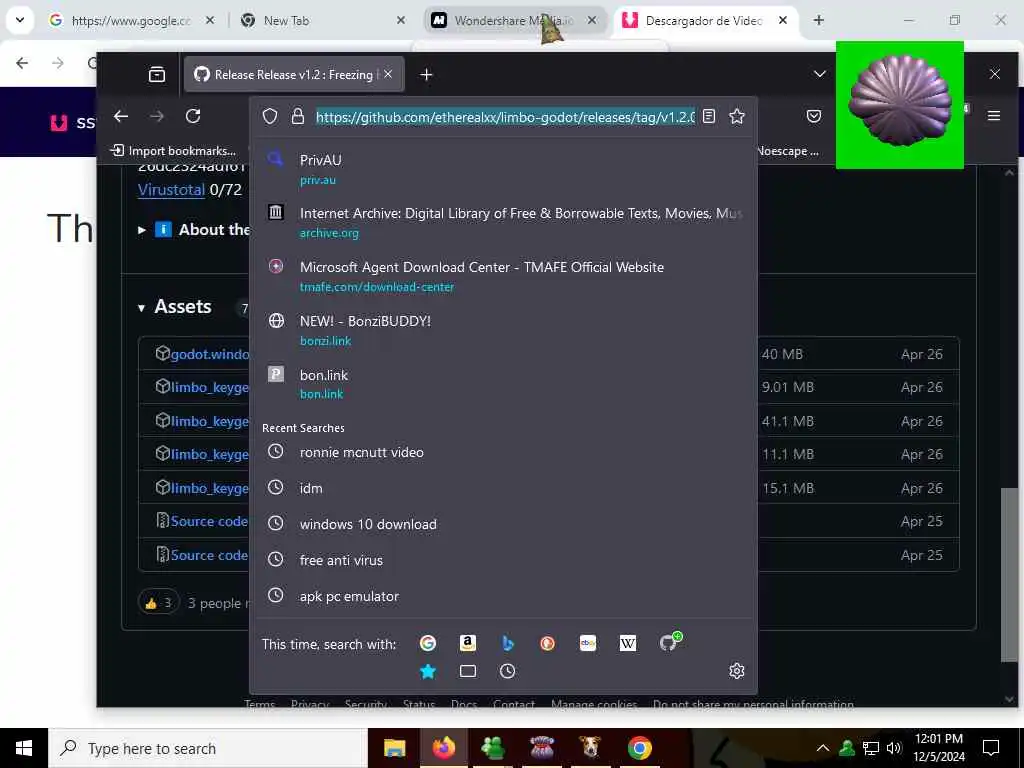Search this time with Amazon icon

468,643
